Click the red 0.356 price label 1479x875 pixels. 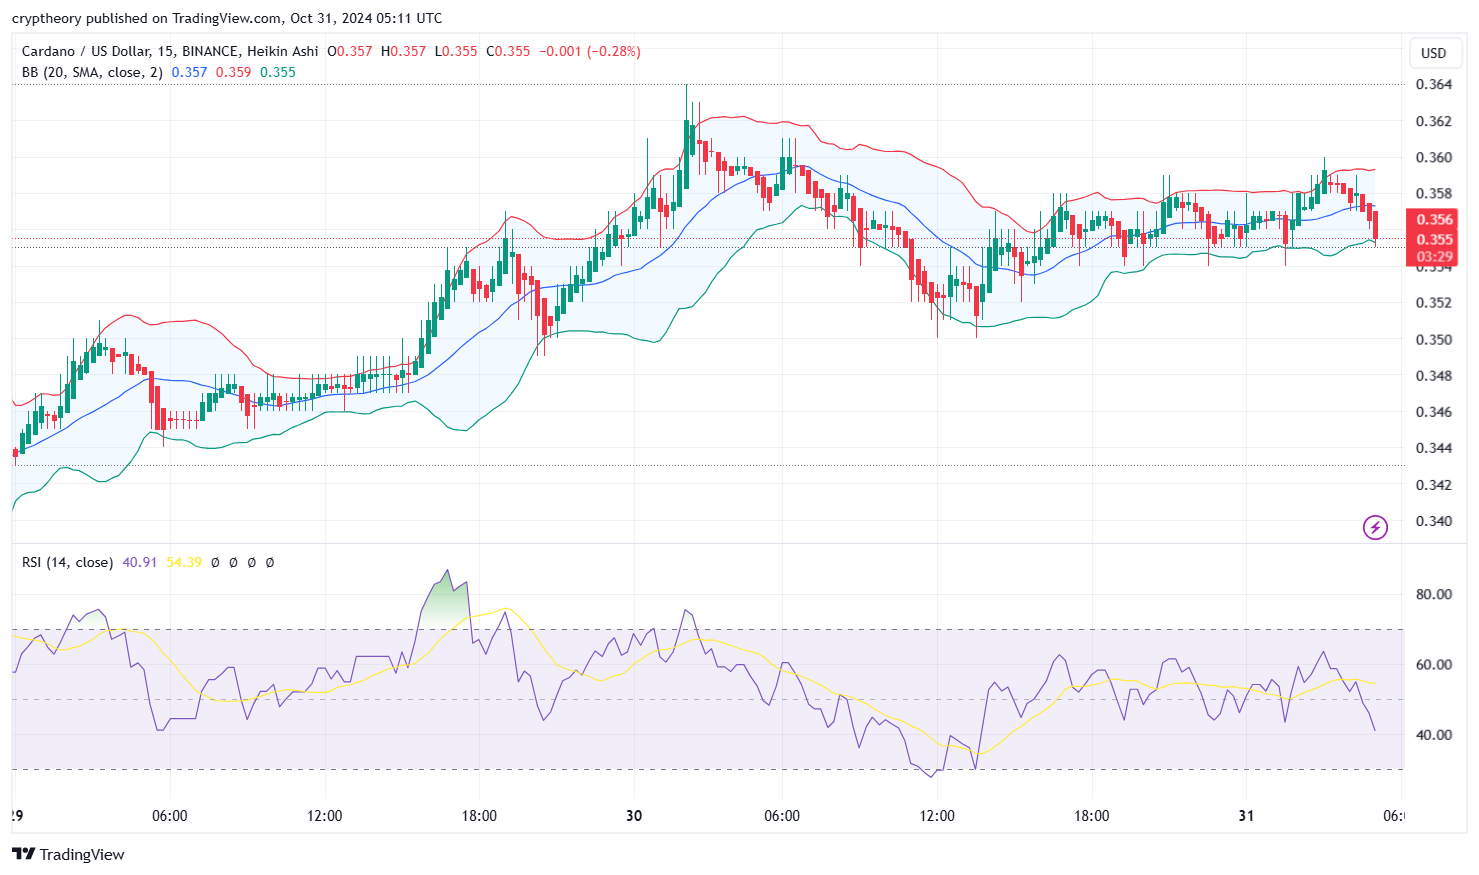[1432, 220]
